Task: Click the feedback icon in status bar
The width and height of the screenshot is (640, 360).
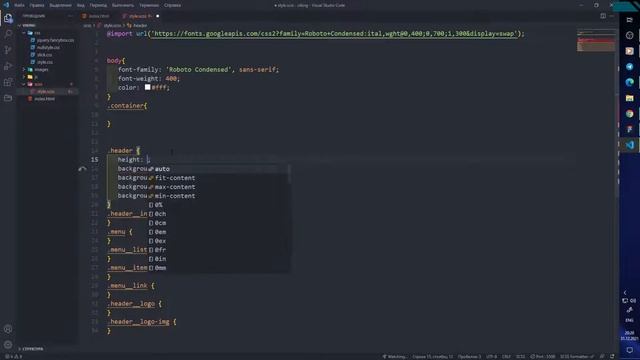Action: click(602, 356)
